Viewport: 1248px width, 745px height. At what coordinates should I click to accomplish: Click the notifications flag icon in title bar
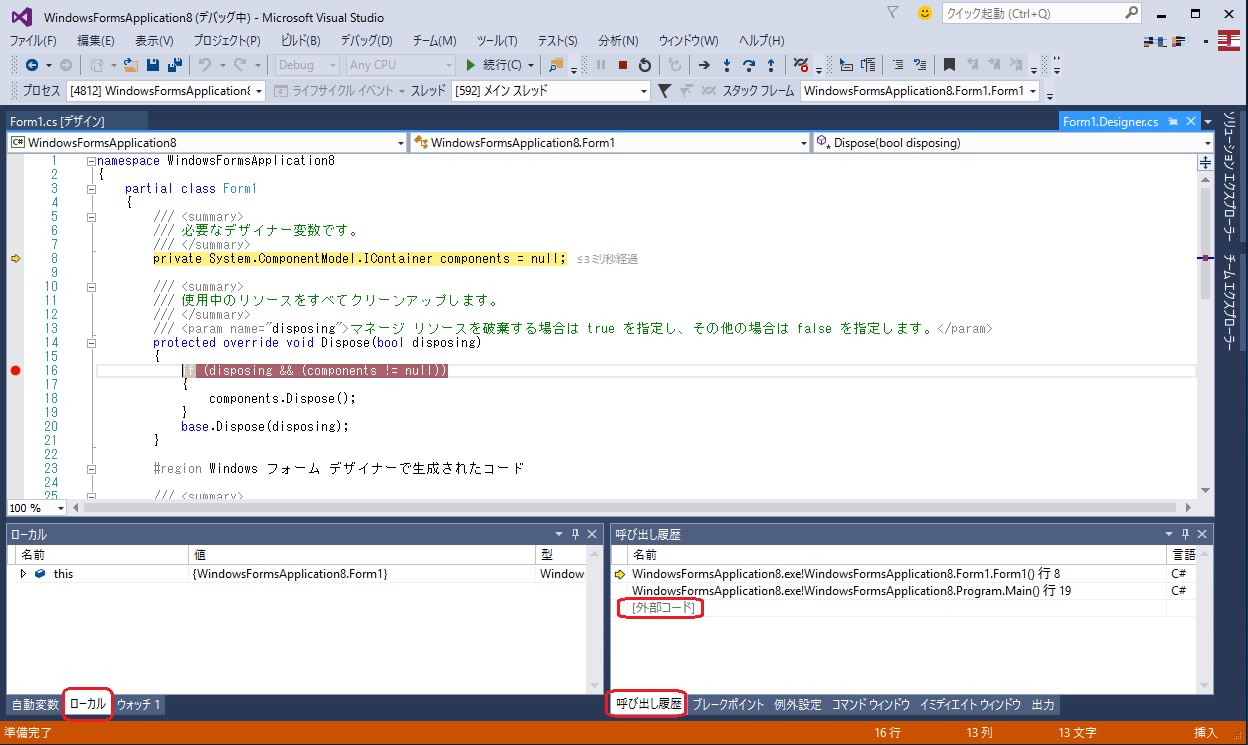coord(893,13)
